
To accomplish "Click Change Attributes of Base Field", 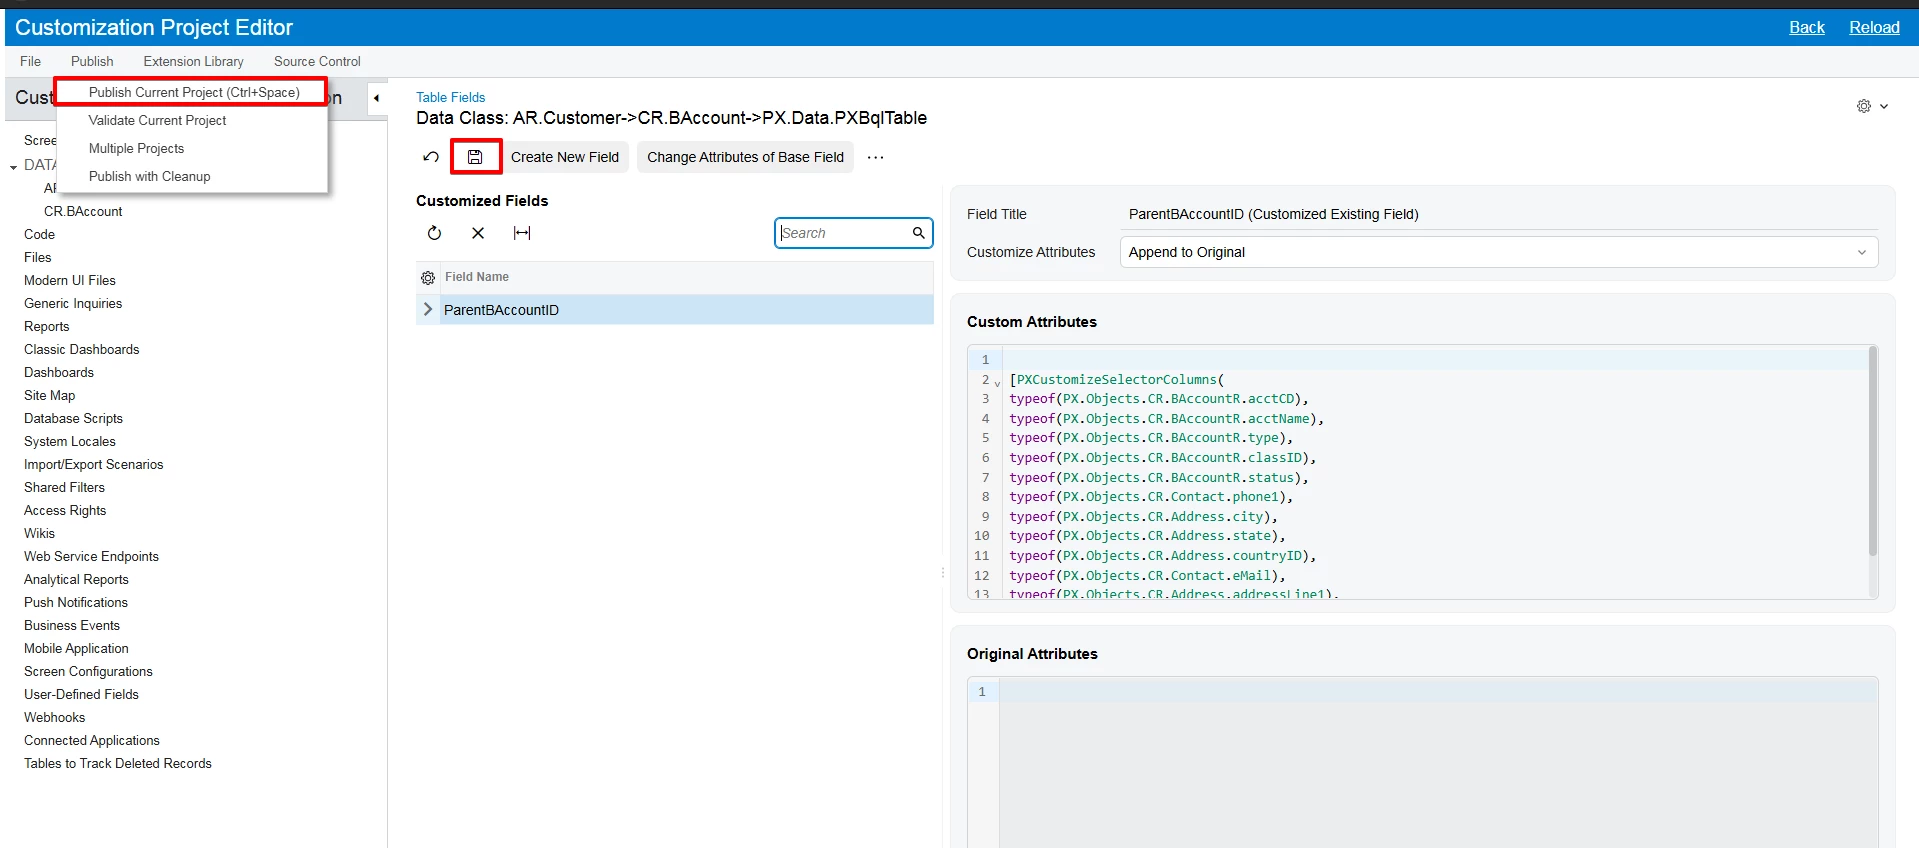I will click(745, 157).
